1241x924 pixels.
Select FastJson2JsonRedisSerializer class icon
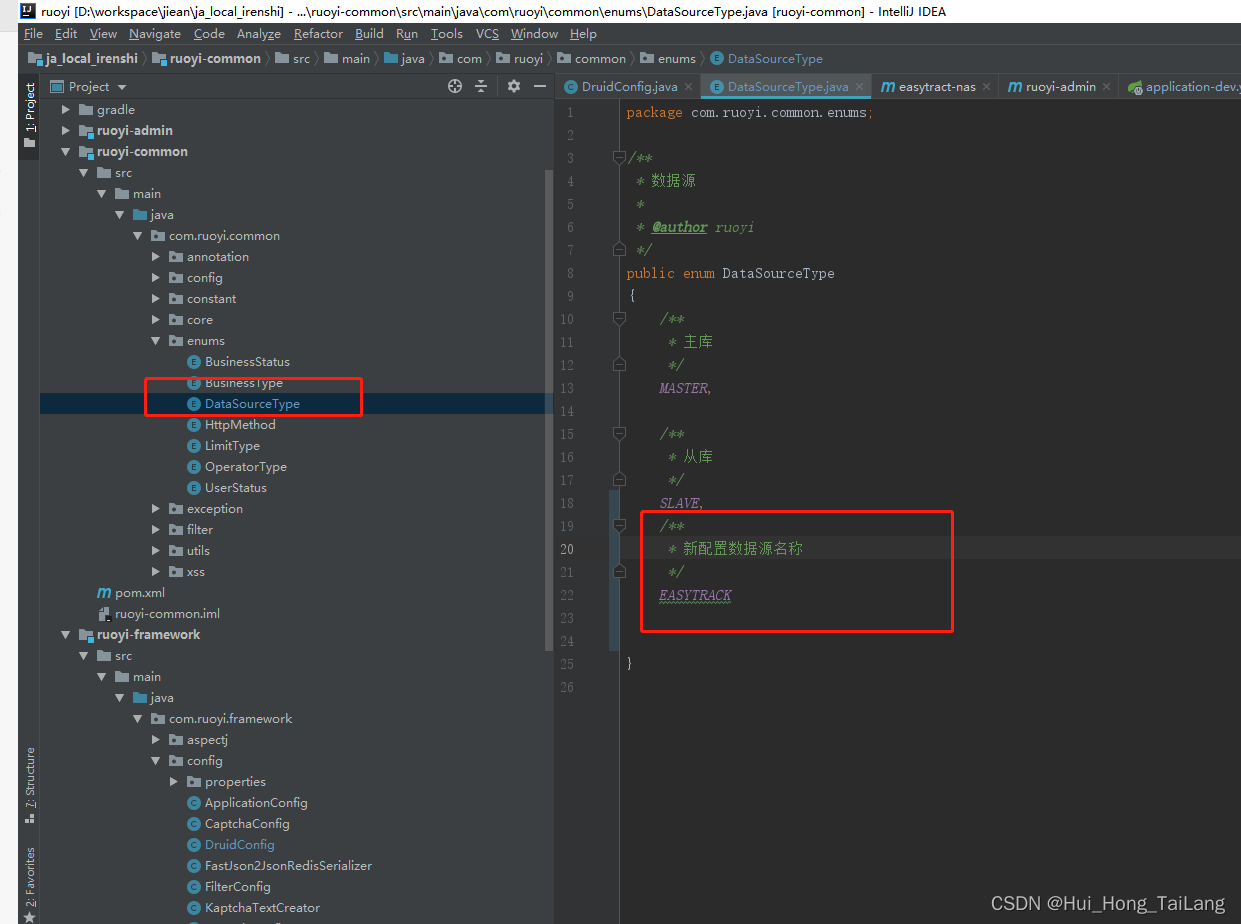pyautogui.click(x=195, y=866)
